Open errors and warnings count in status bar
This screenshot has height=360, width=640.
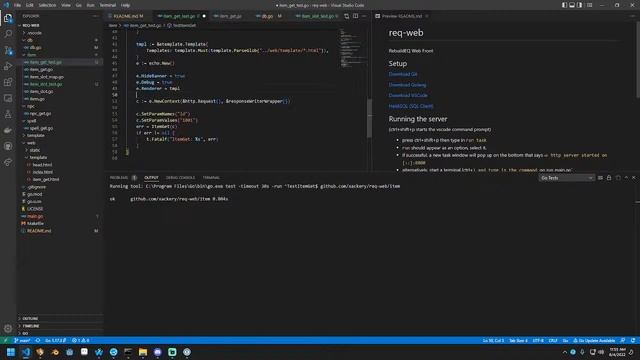tap(80, 340)
